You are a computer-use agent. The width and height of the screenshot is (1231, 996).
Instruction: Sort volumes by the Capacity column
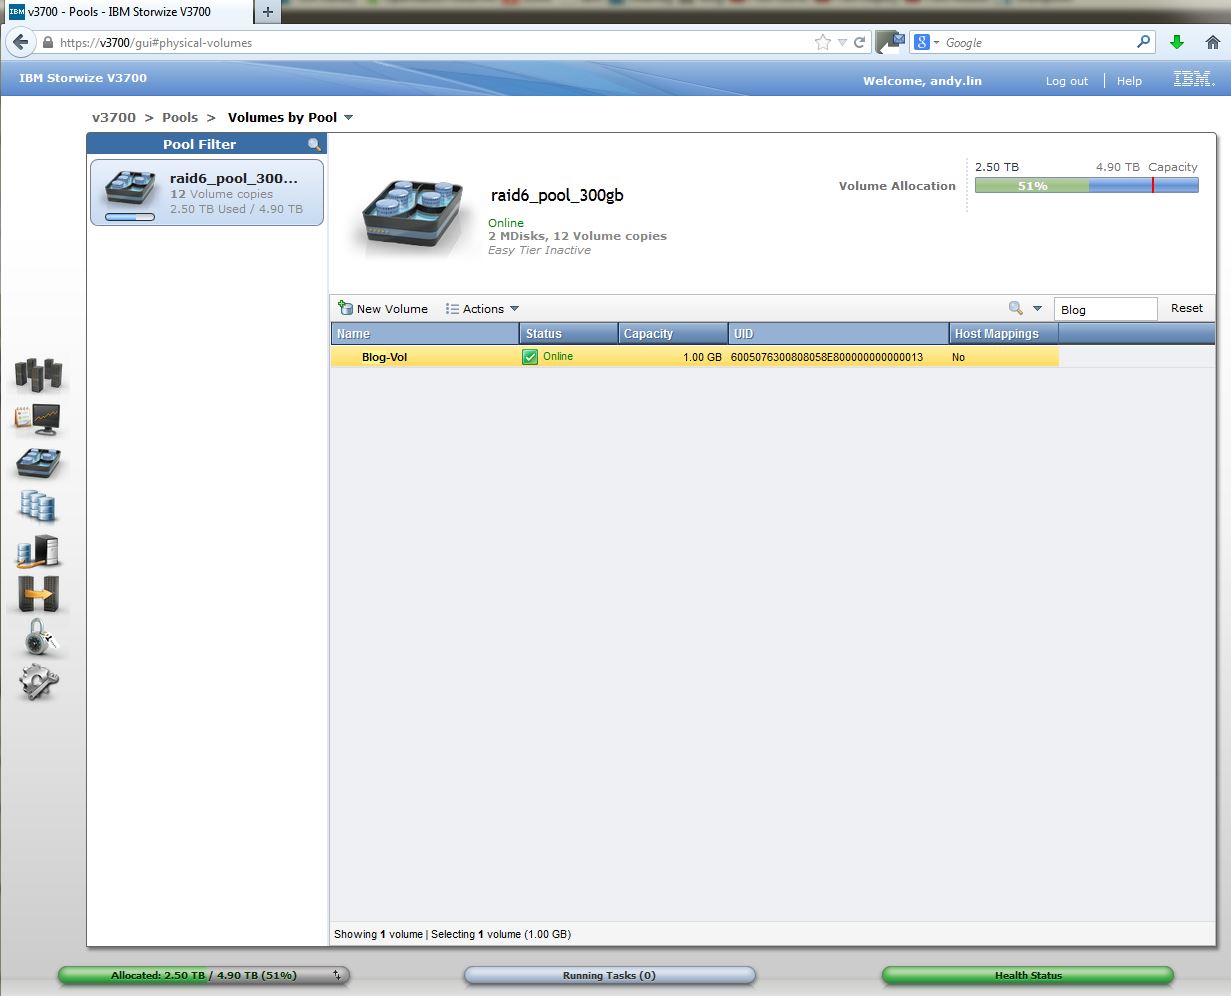click(x=672, y=334)
